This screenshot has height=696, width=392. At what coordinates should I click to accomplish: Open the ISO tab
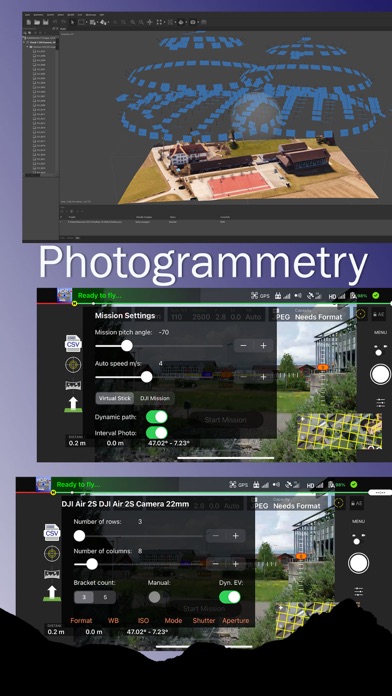tap(143, 621)
